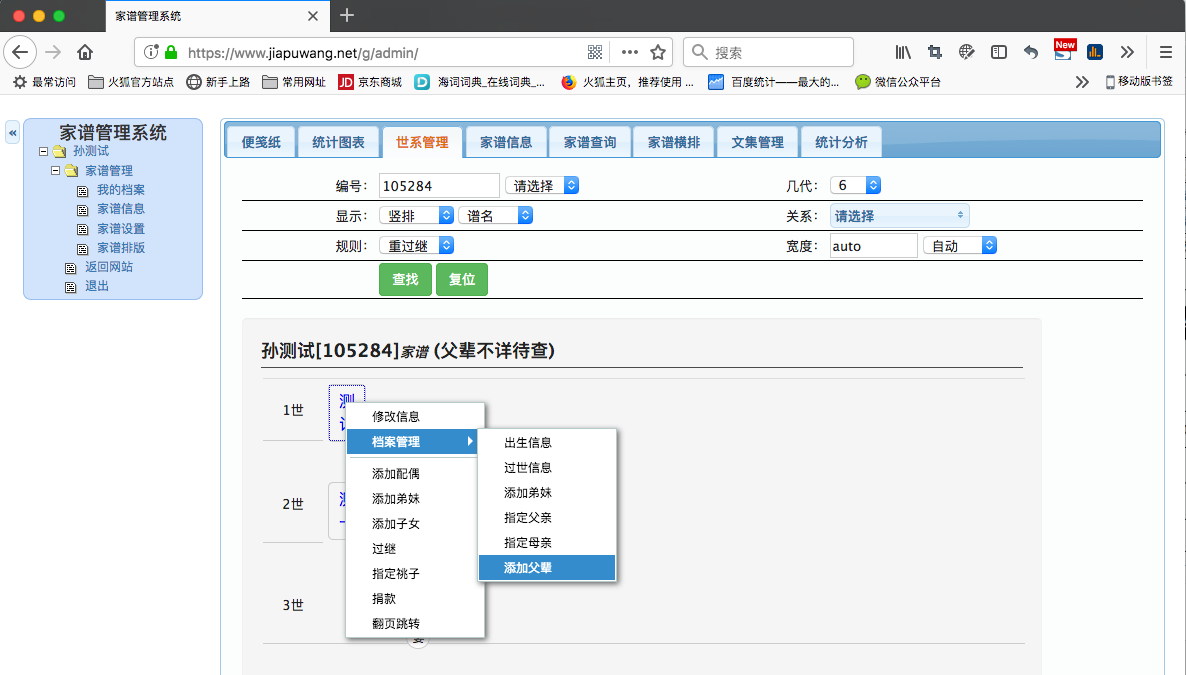This screenshot has width=1186, height=675.
Task: Toggle the sidebar view icon
Action: [x=998, y=52]
